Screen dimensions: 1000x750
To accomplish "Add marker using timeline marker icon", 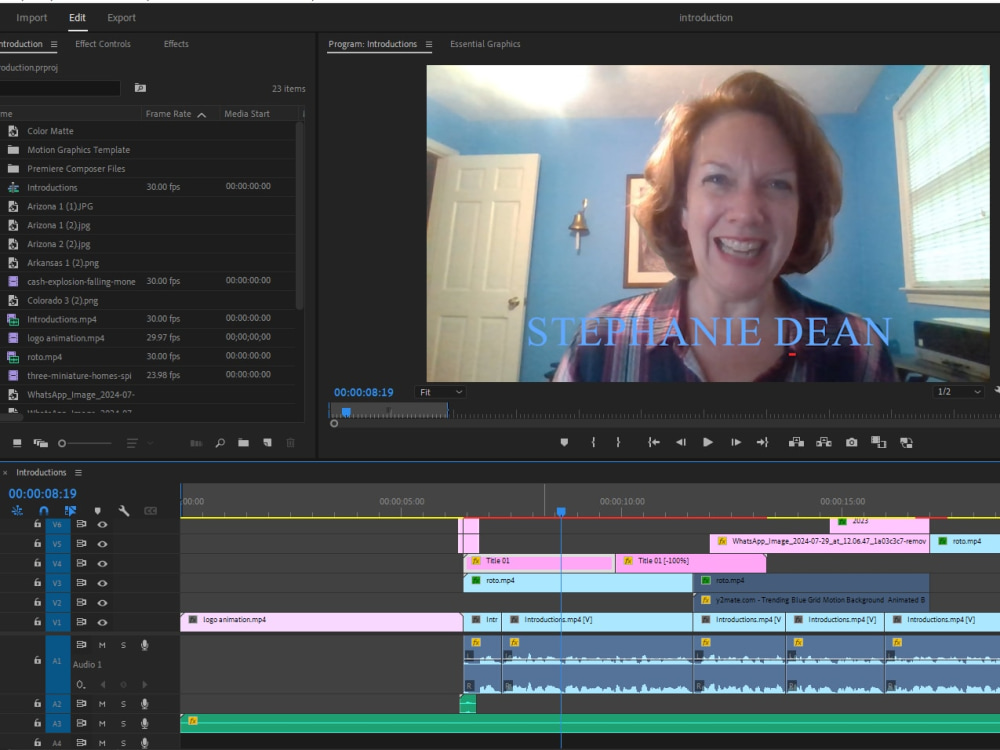I will tap(98, 510).
